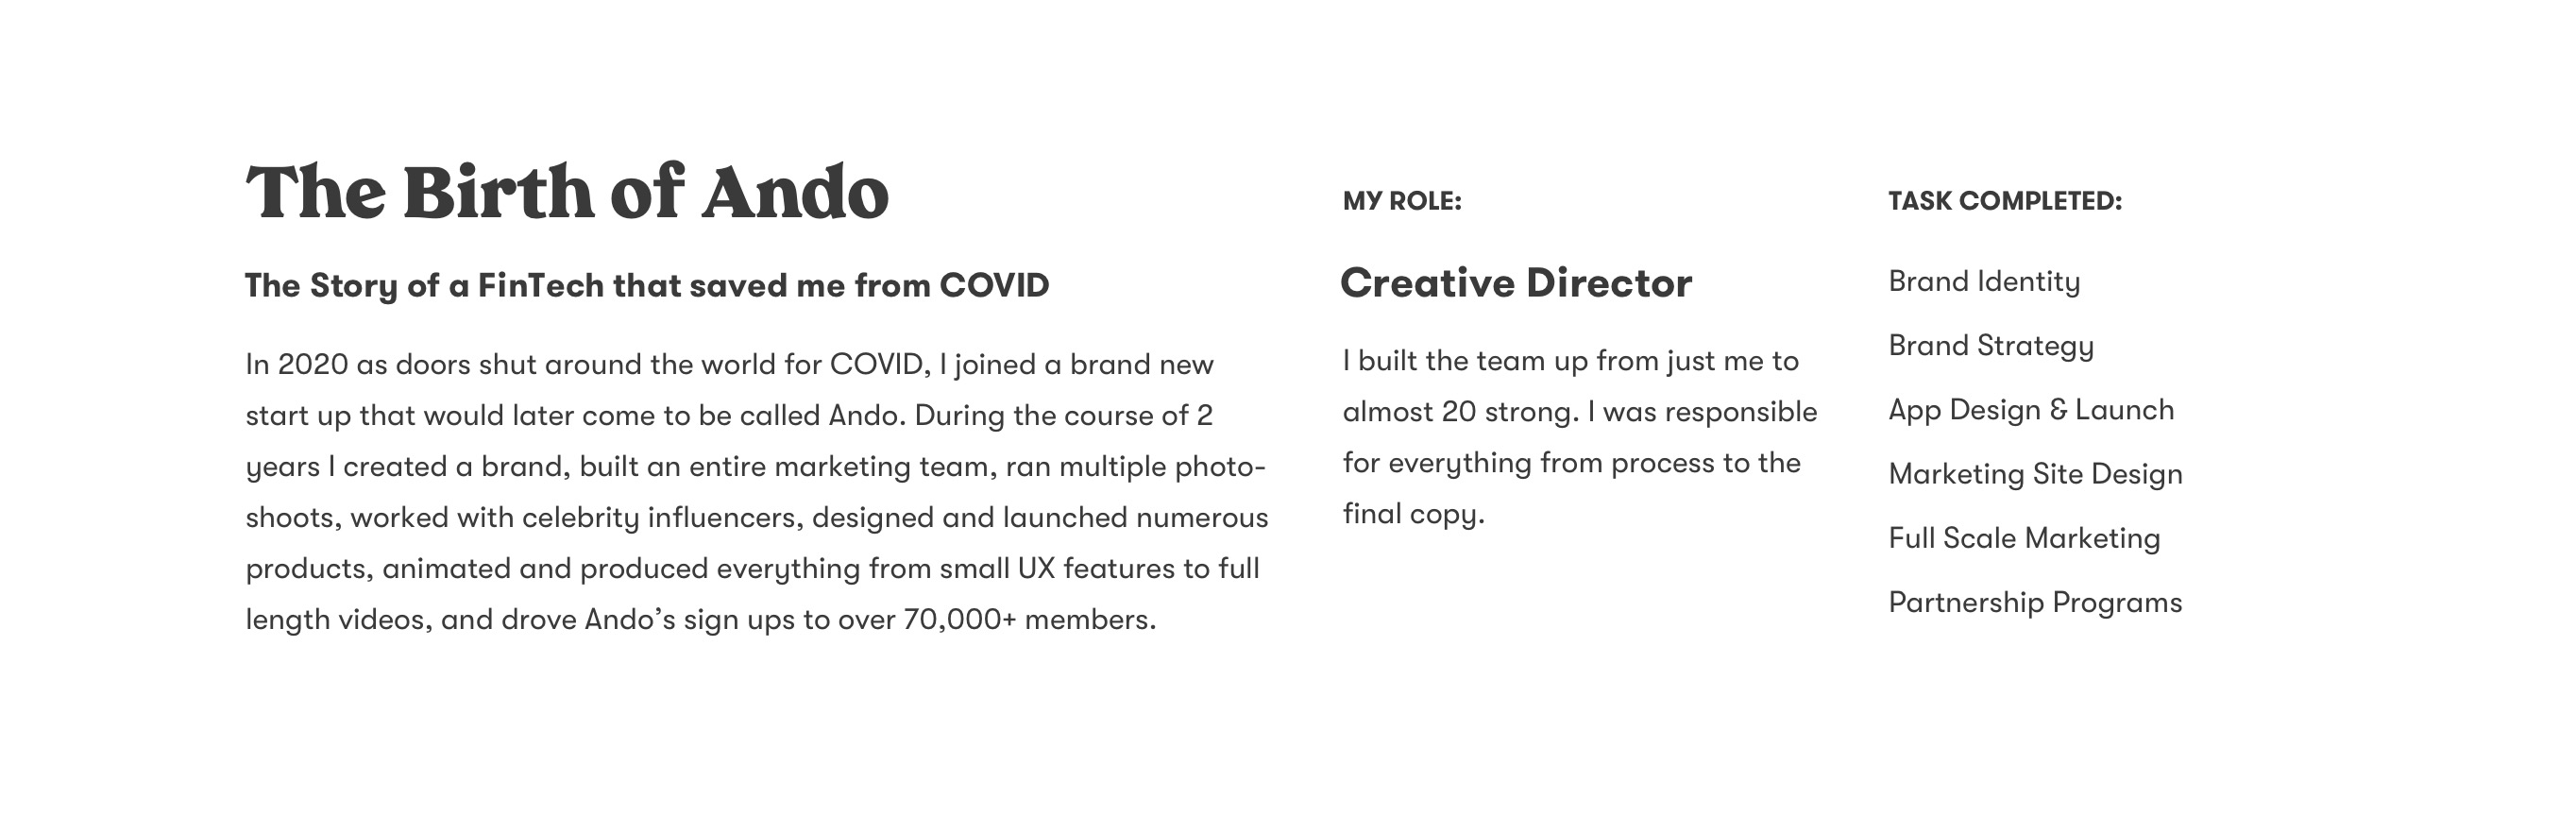This screenshot has width=2576, height=816.
Task: Select the "Partnership Programs" list item
Action: [2035, 602]
